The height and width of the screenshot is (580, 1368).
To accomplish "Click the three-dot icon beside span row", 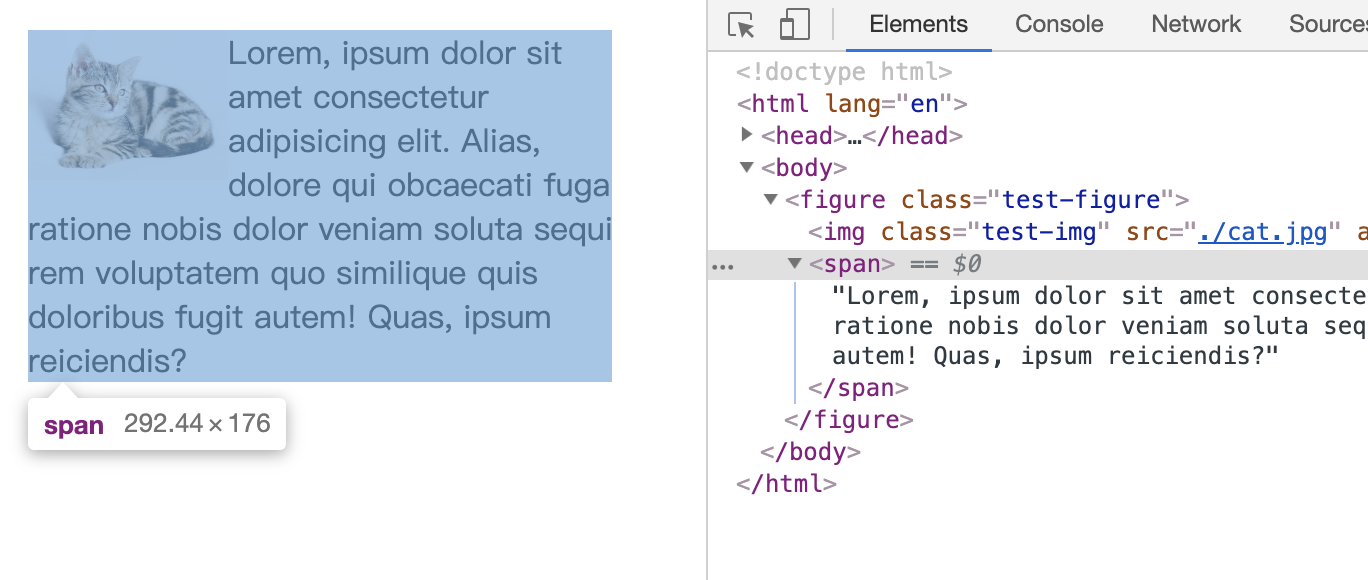I will tap(722, 266).
